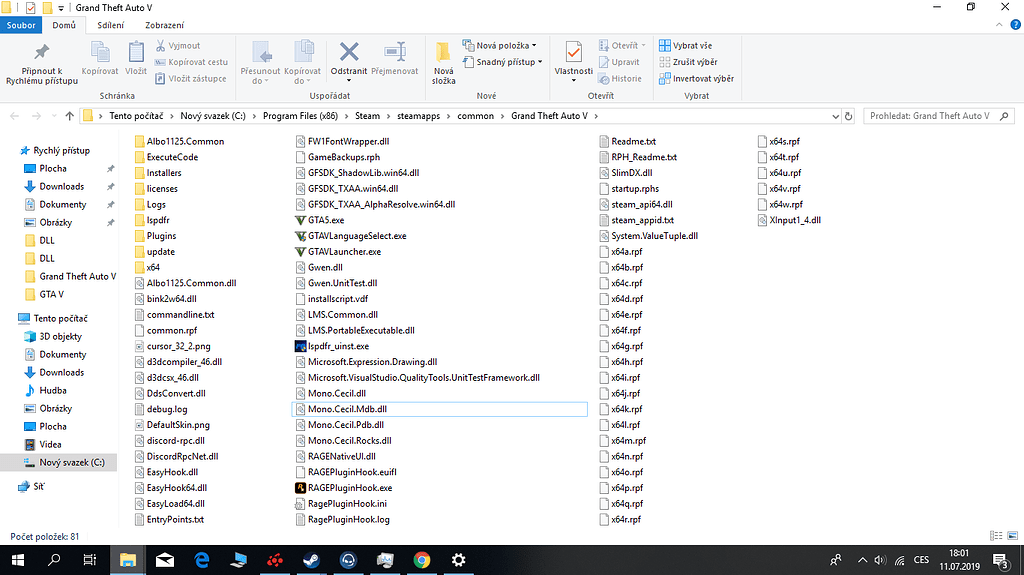
Task: Select the GTAVLauncher.exe file
Action: tap(344, 252)
